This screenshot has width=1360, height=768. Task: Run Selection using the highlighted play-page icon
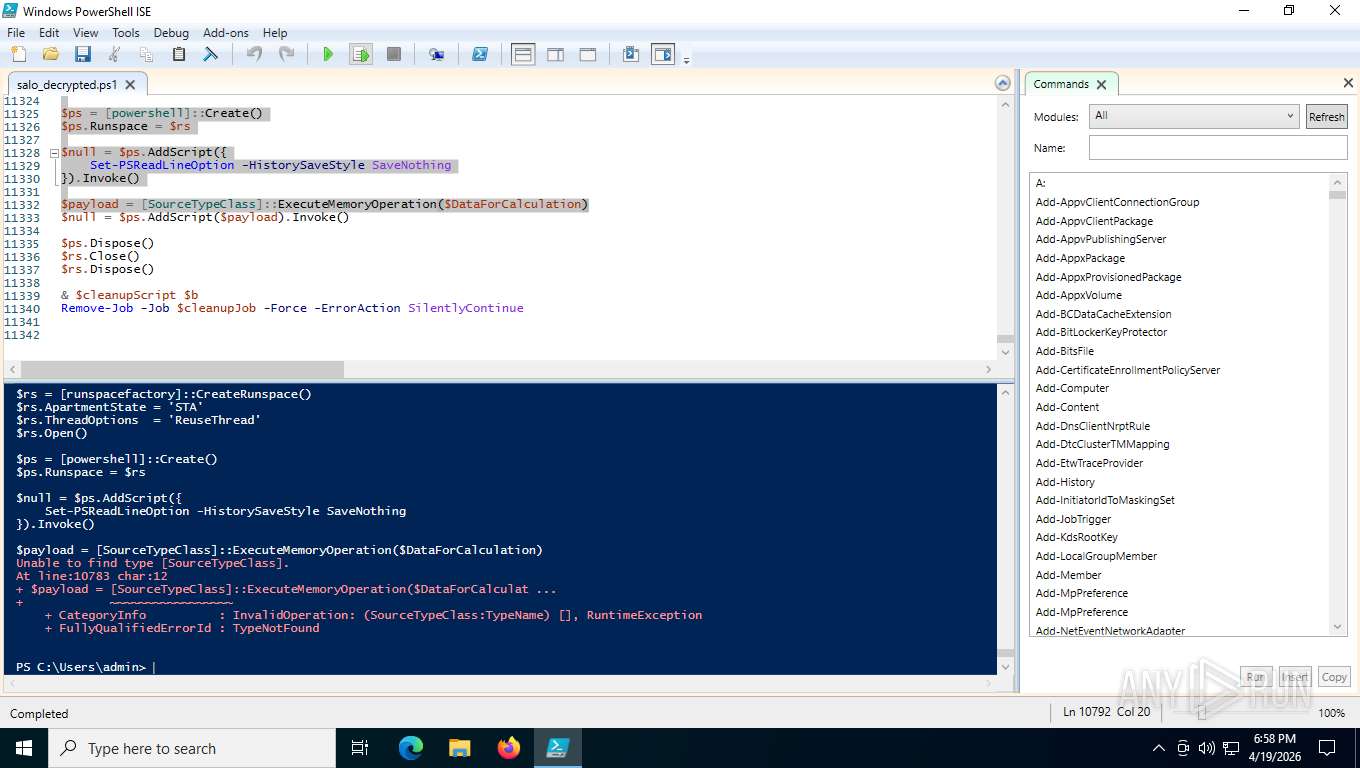coord(361,54)
